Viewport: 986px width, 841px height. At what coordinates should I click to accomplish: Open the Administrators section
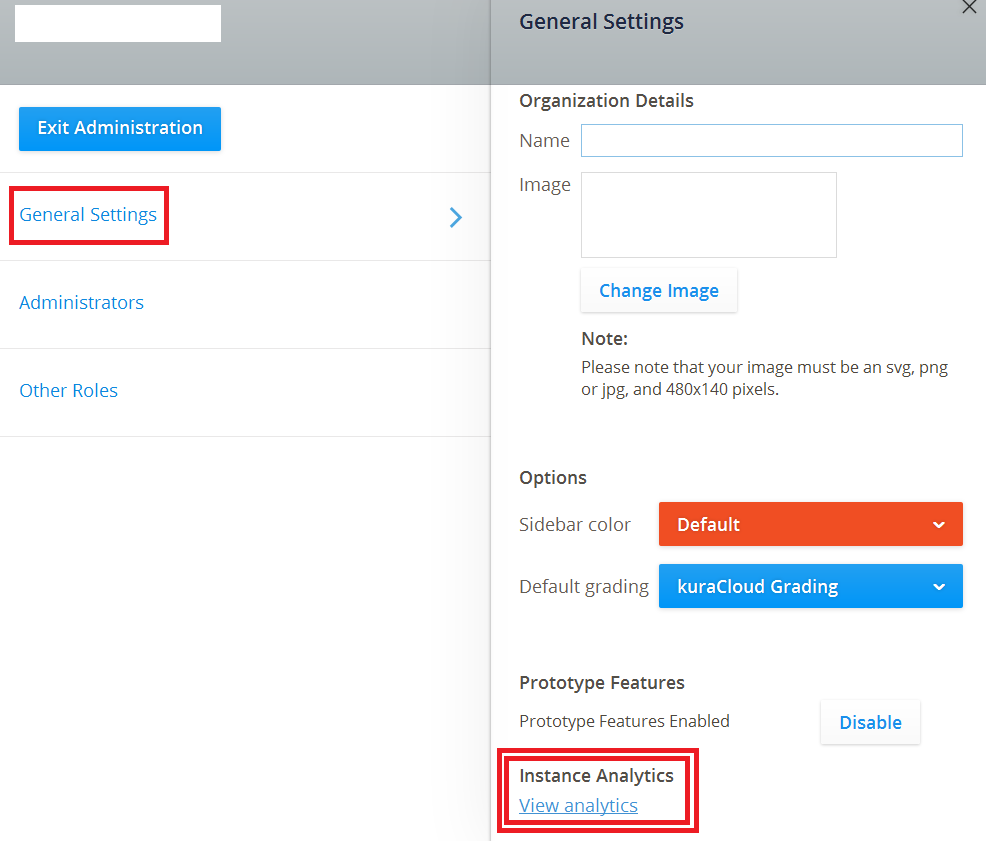click(82, 303)
